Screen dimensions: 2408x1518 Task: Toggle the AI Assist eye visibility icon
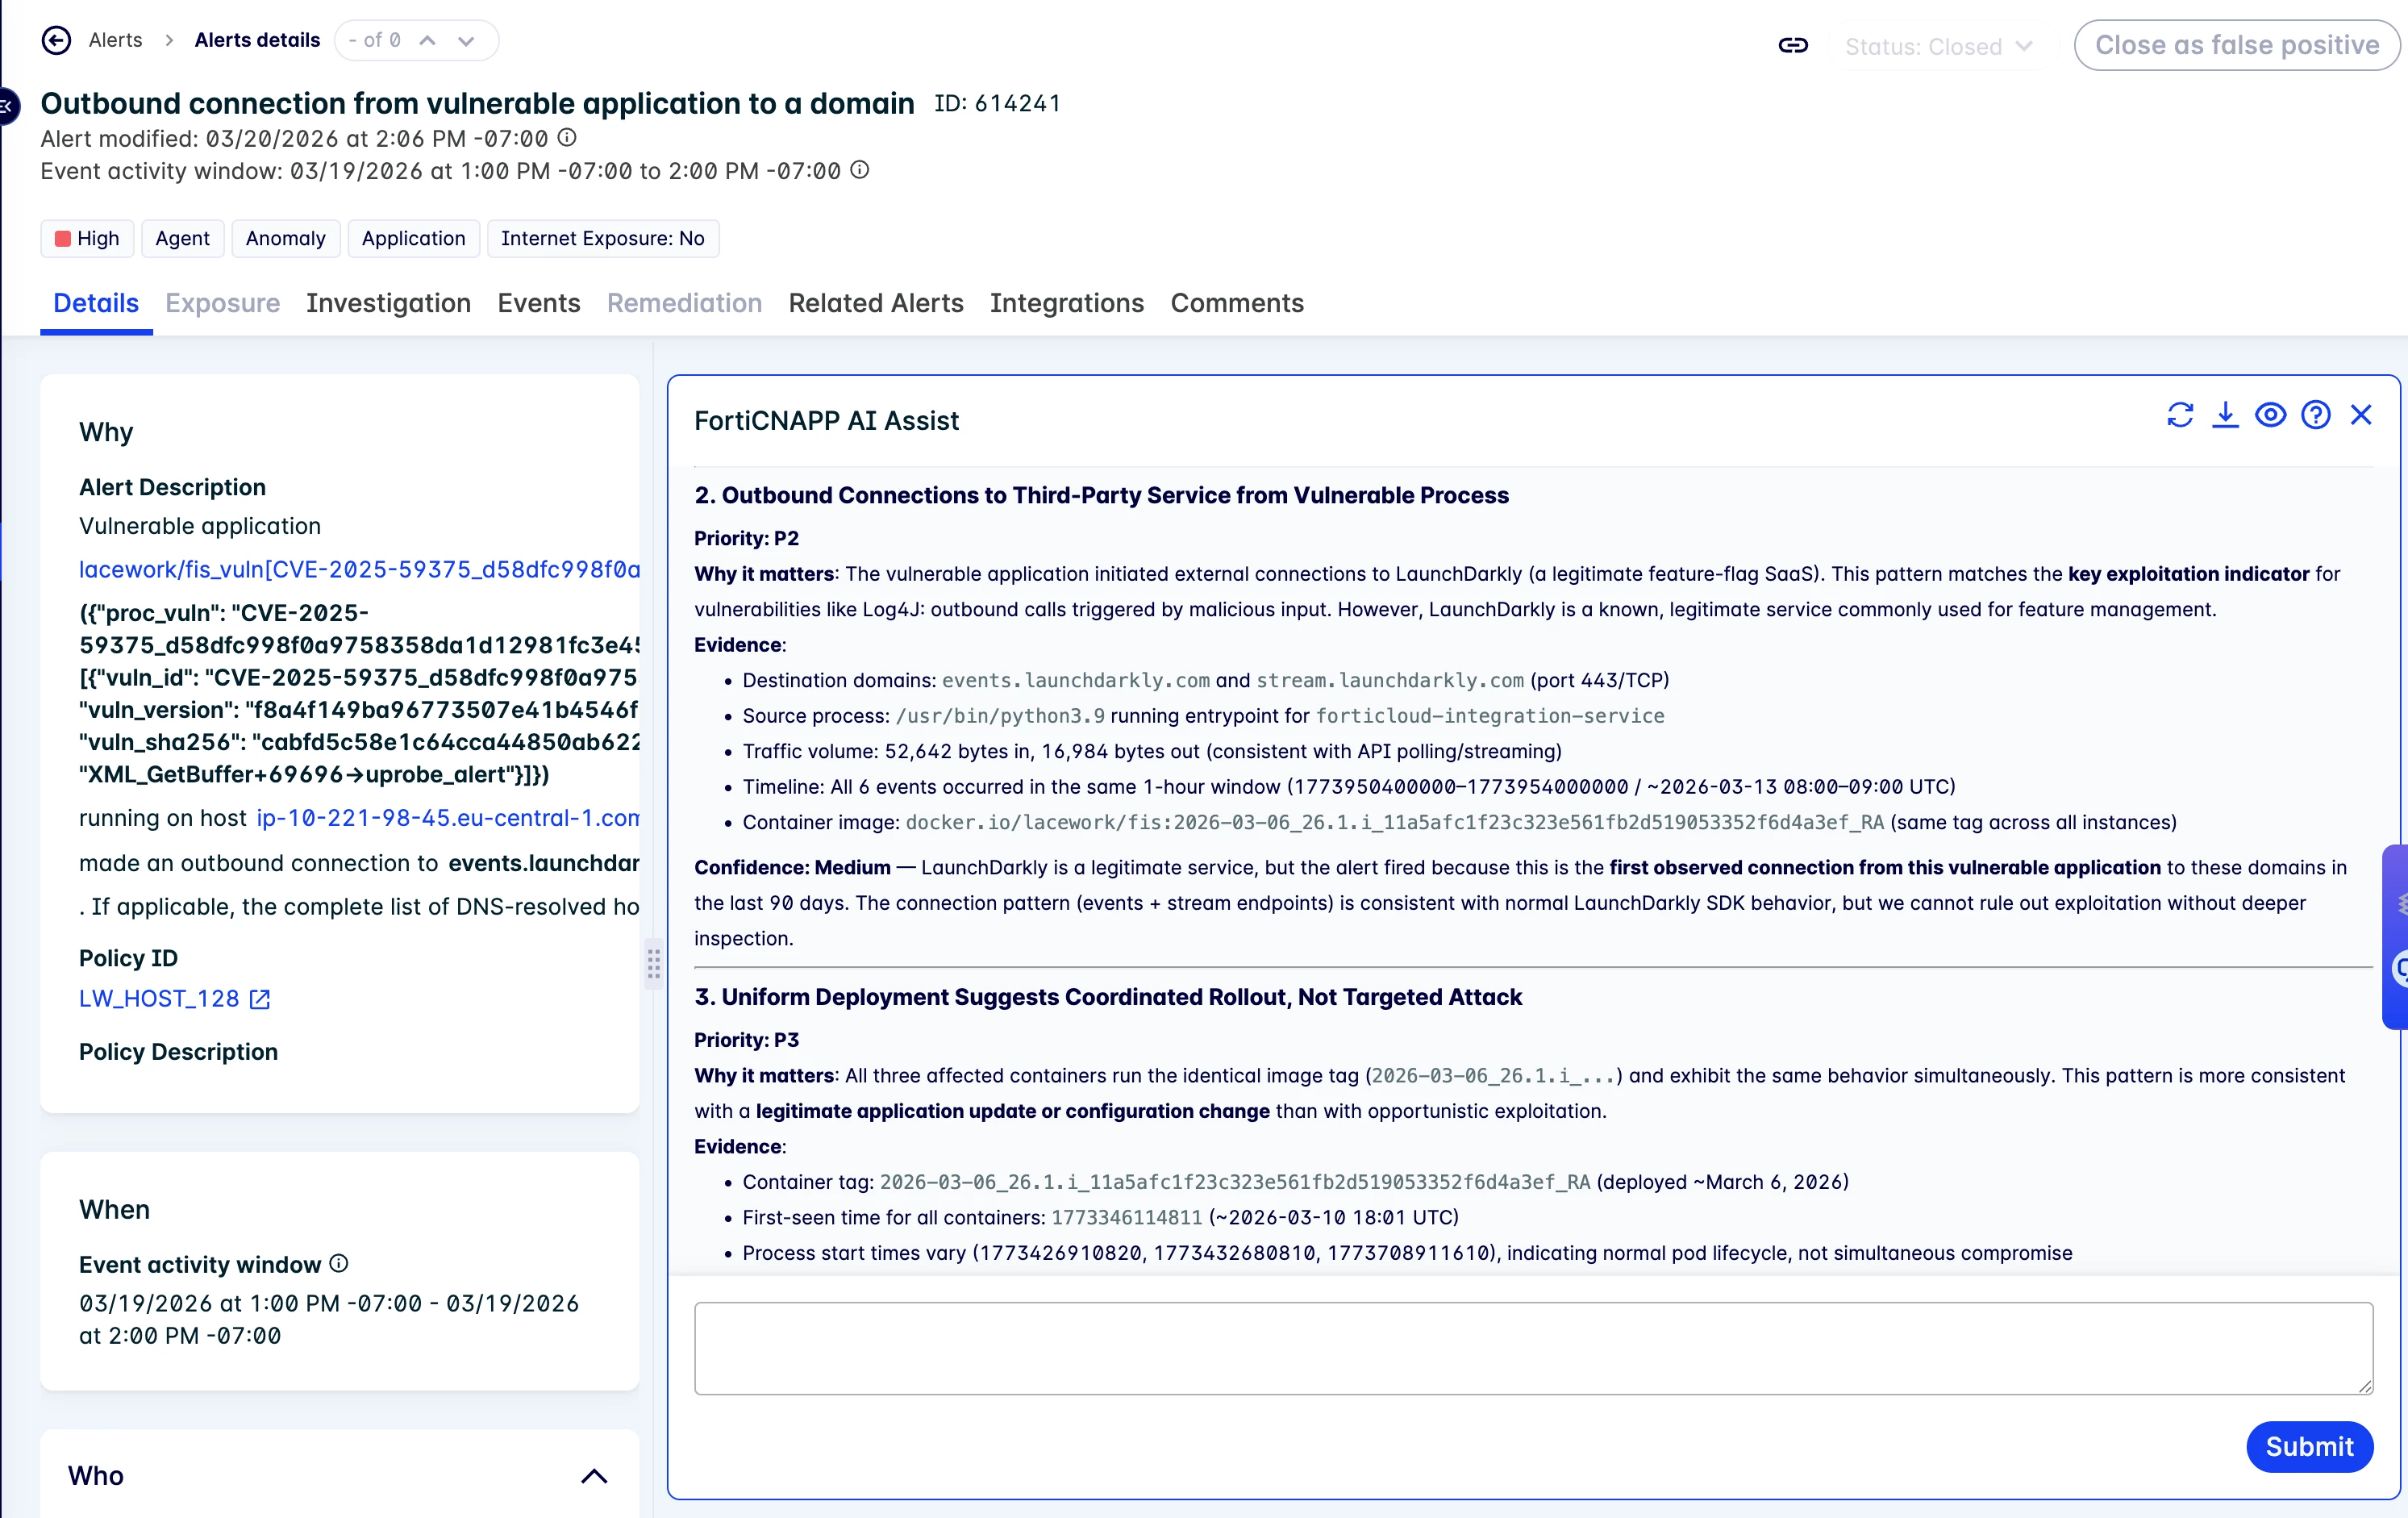(x=2270, y=414)
